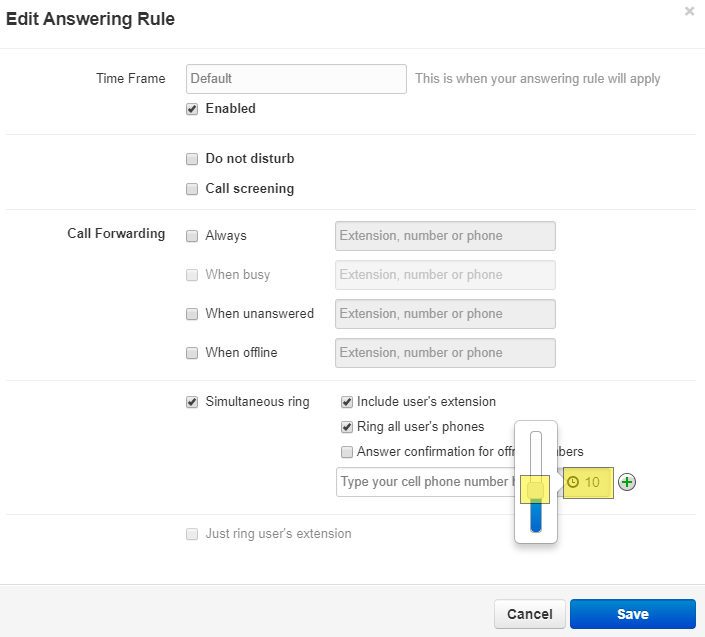Viewport: 705px width, 637px height.
Task: Toggle the Enabled checkbox
Action: (192, 109)
